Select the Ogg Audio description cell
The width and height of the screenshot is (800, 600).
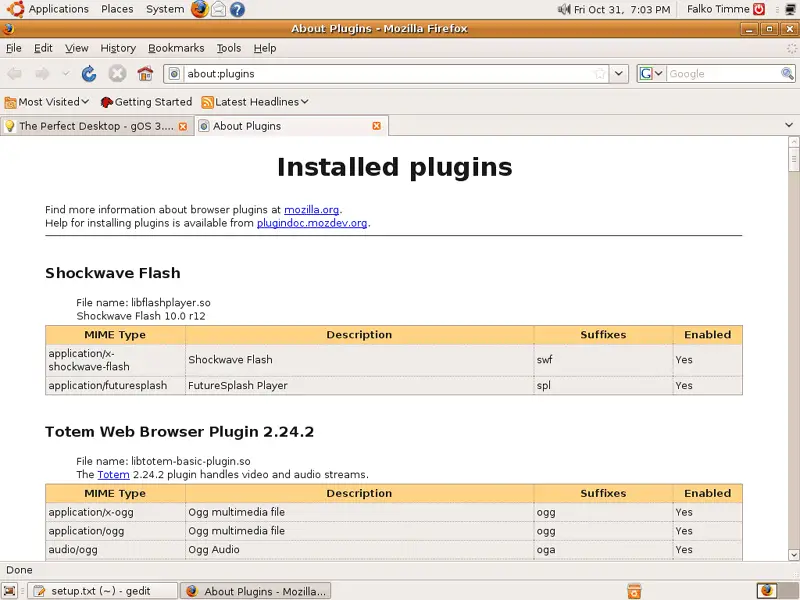point(360,549)
